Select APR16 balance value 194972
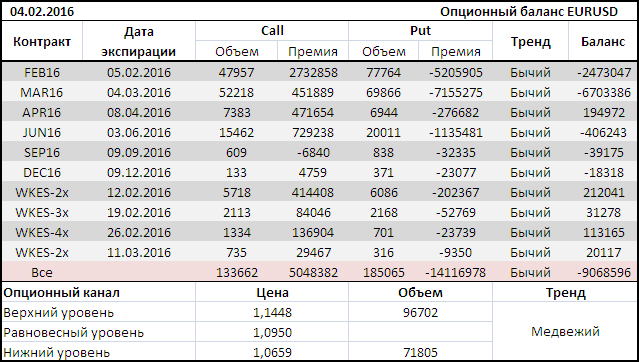This screenshot has height=362, width=639. pyautogui.click(x=604, y=113)
